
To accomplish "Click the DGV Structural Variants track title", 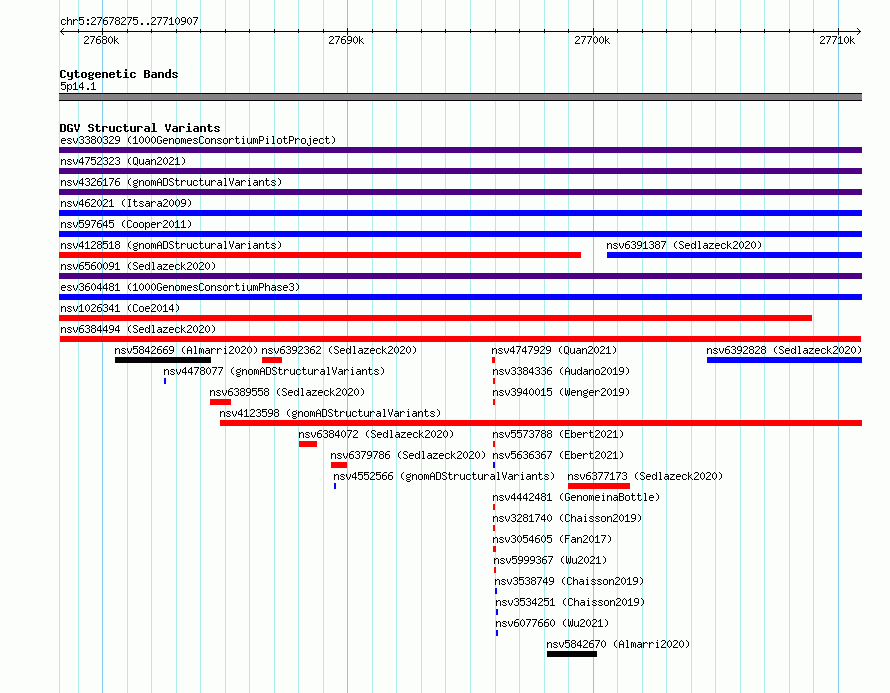I will [140, 128].
